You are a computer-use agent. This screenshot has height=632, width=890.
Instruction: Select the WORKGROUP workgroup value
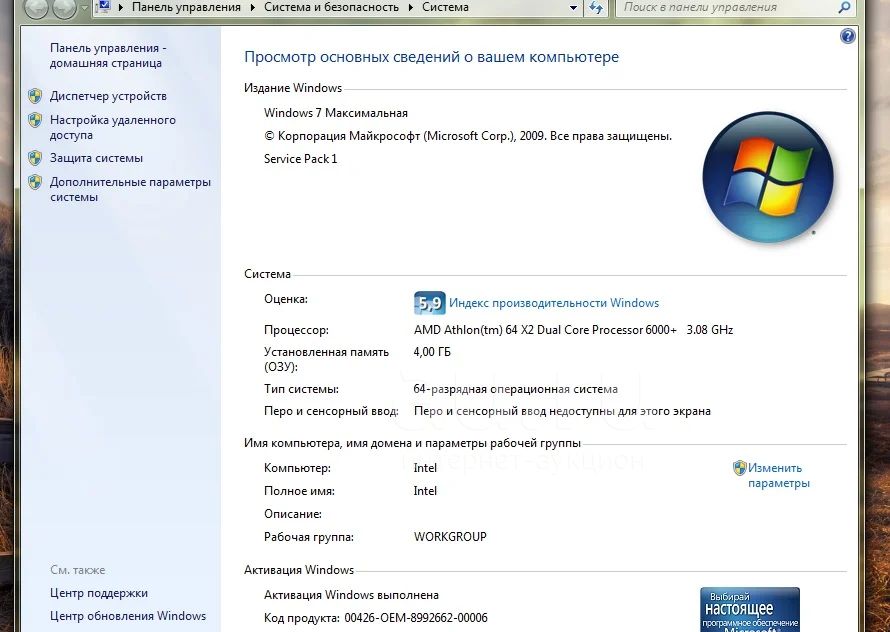[x=450, y=537]
